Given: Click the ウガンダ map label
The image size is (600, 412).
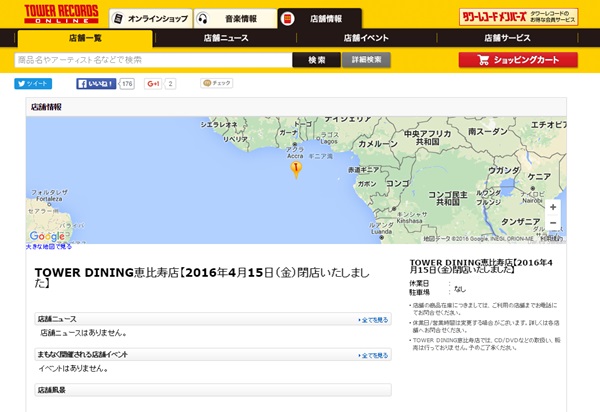Looking at the screenshot, I should (x=504, y=171).
